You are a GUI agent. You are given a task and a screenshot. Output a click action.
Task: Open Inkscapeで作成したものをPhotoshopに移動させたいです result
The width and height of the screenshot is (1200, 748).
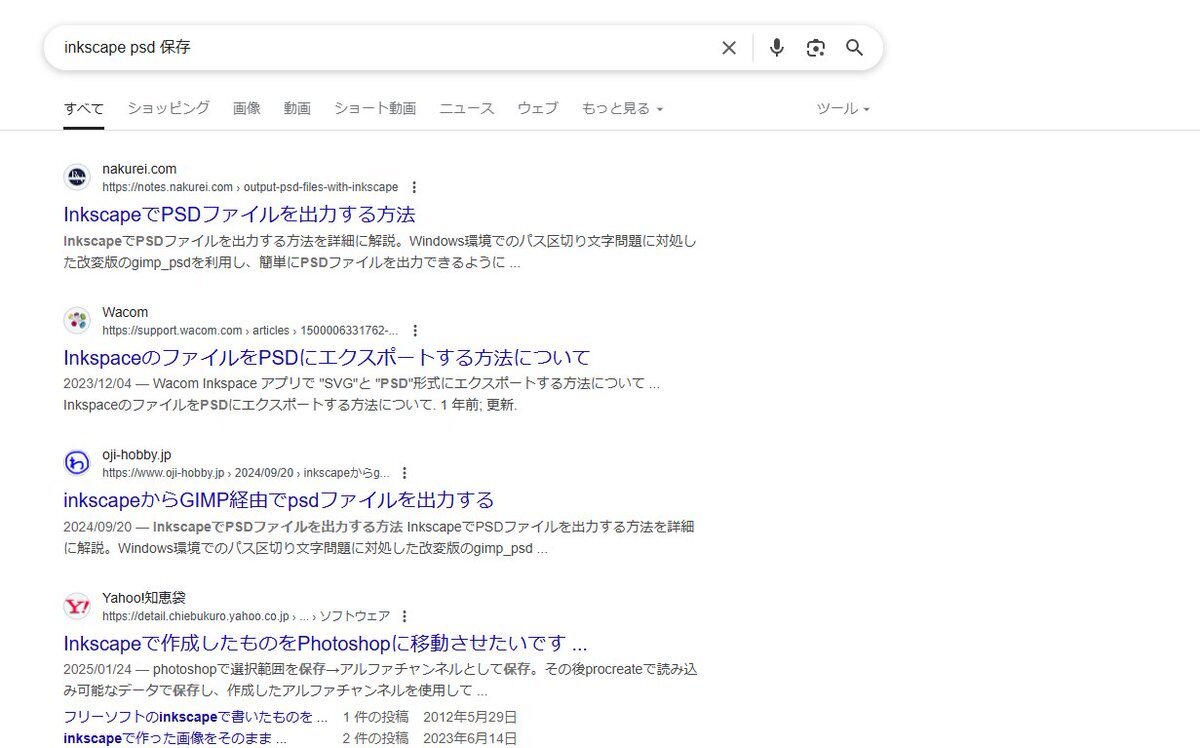(325, 642)
